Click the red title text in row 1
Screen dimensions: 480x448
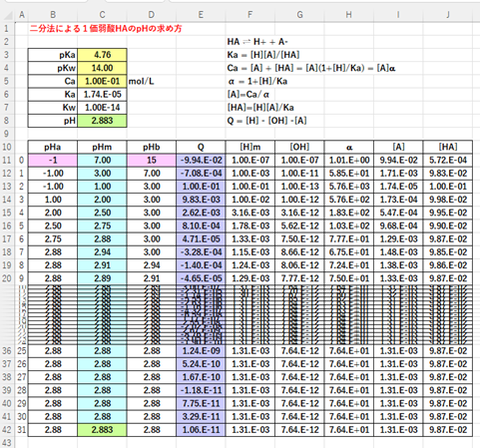point(106,29)
